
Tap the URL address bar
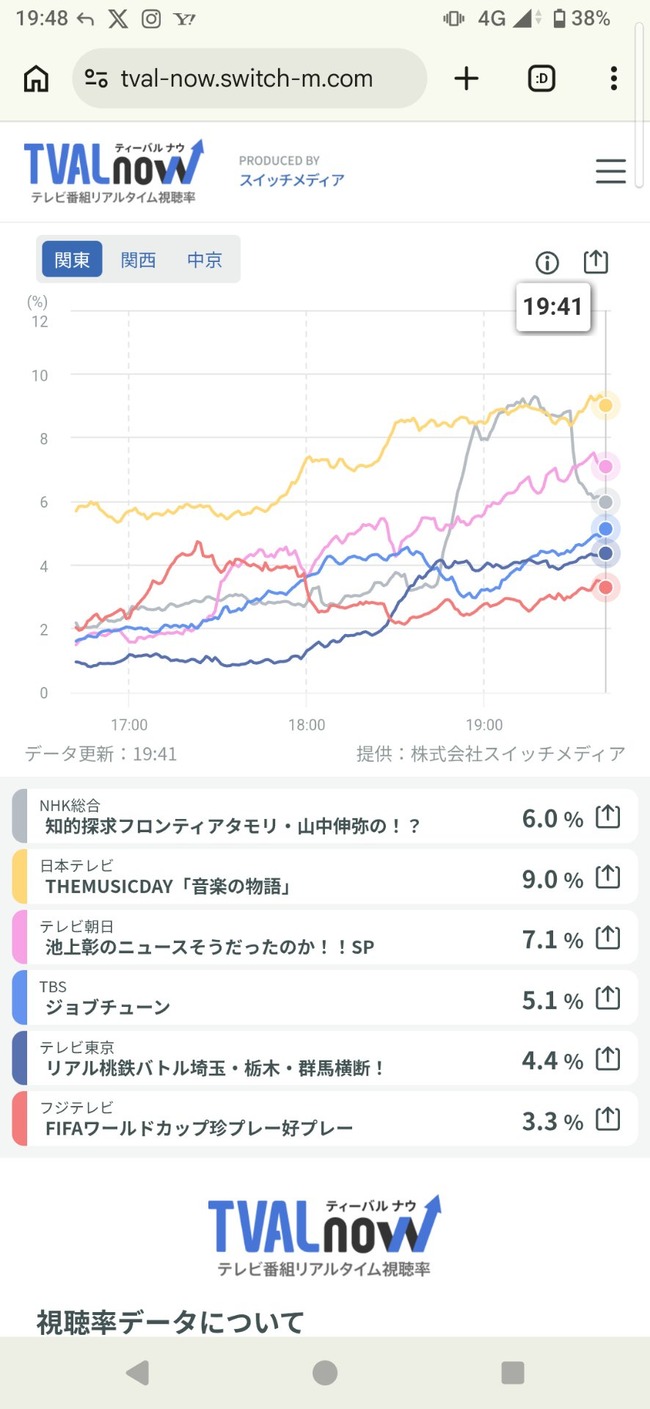(250, 79)
